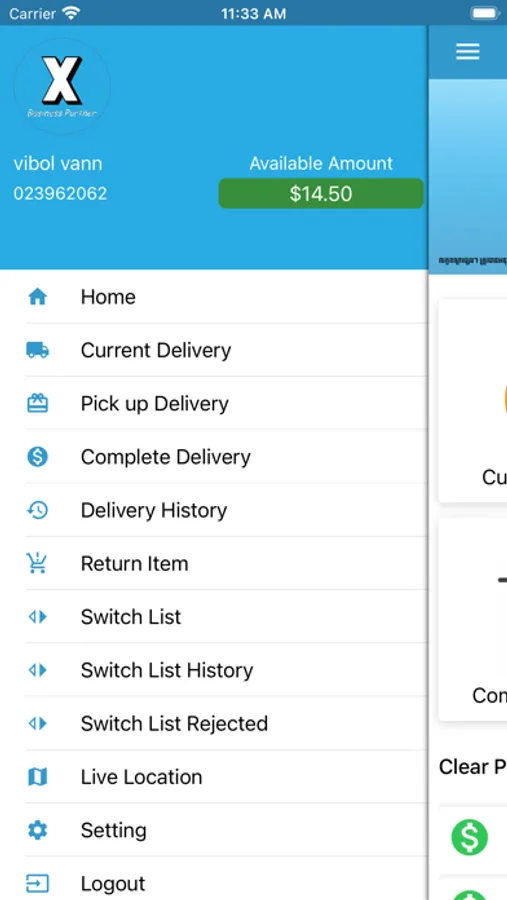Image resolution: width=507 pixels, height=900 pixels.
Task: Open Current Delivery from the menu
Action: tap(156, 350)
